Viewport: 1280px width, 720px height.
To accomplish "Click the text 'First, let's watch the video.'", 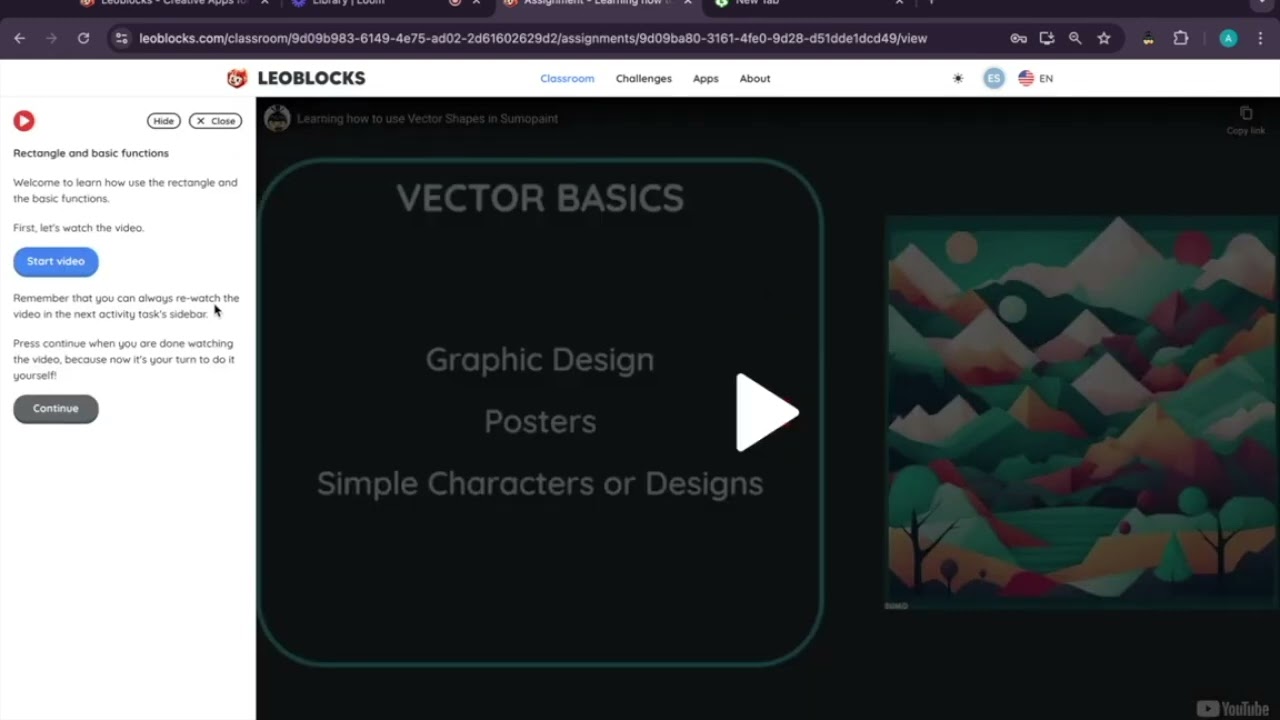I will [78, 228].
